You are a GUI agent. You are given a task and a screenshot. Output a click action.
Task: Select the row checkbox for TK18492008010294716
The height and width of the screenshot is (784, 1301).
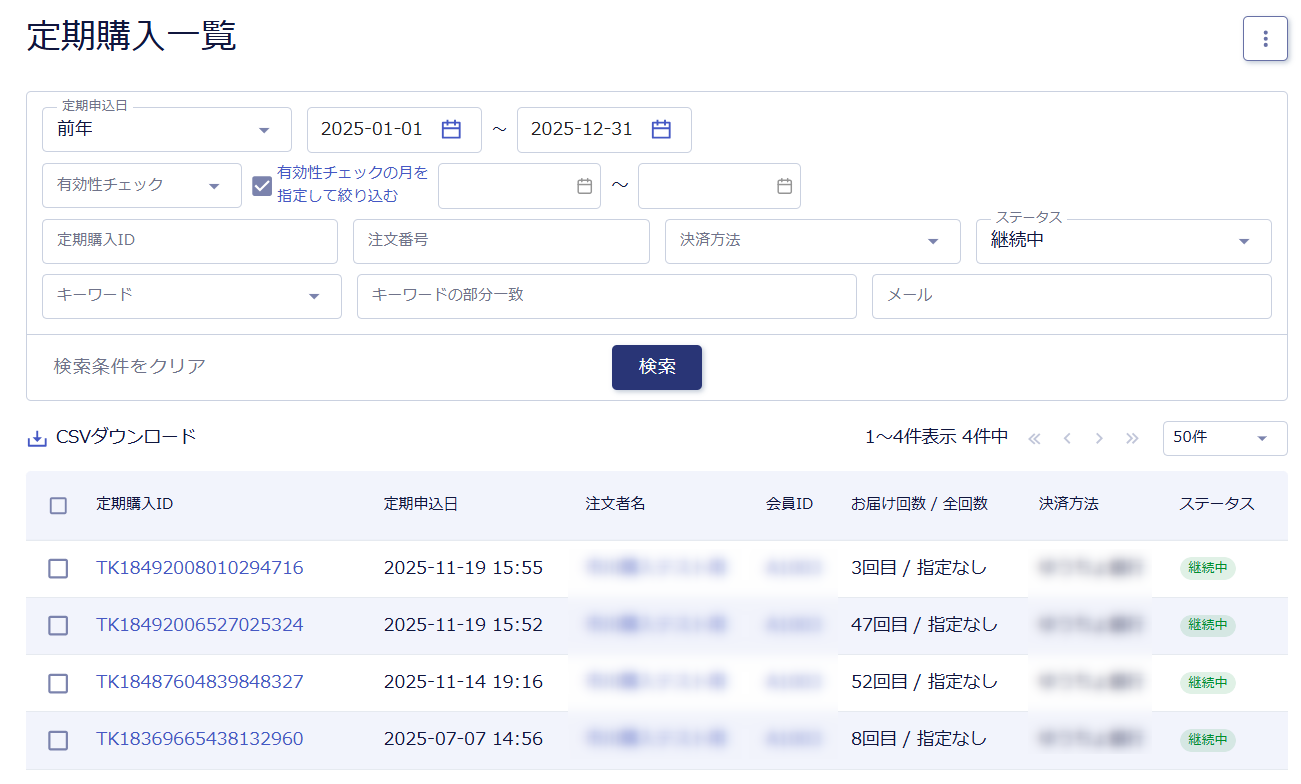58,568
